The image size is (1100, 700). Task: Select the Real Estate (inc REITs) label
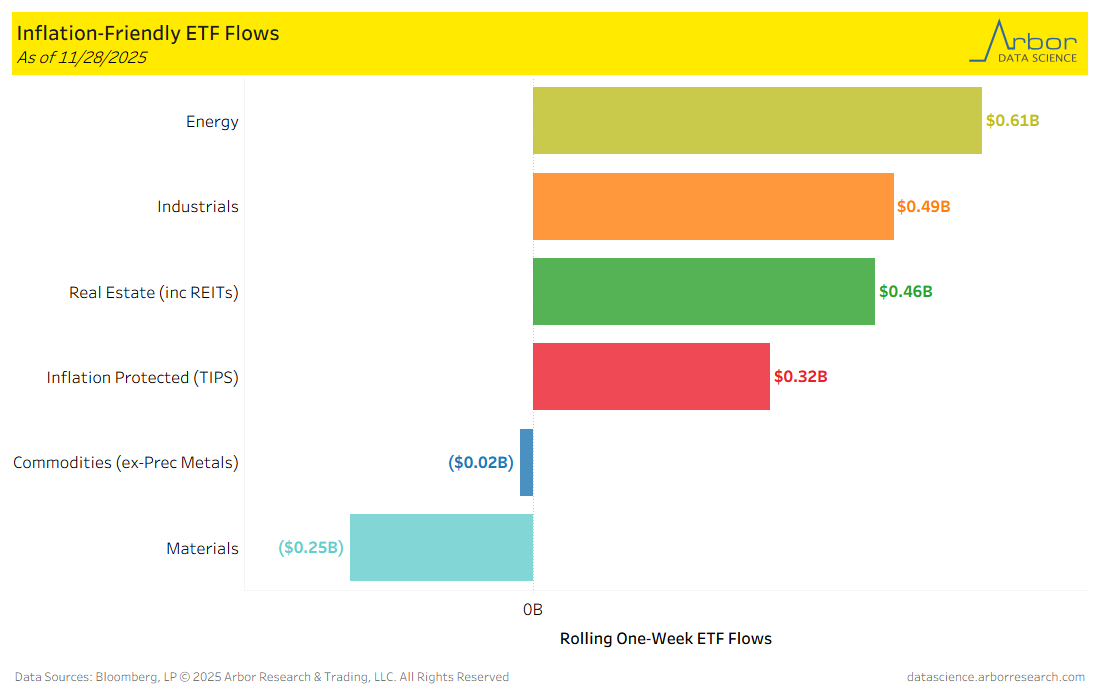click(154, 293)
